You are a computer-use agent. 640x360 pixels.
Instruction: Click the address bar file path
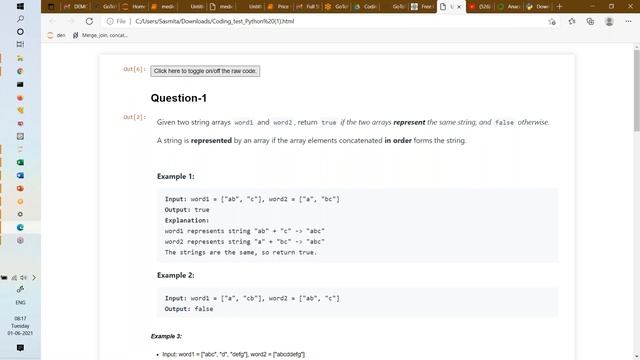pyautogui.click(x=214, y=21)
